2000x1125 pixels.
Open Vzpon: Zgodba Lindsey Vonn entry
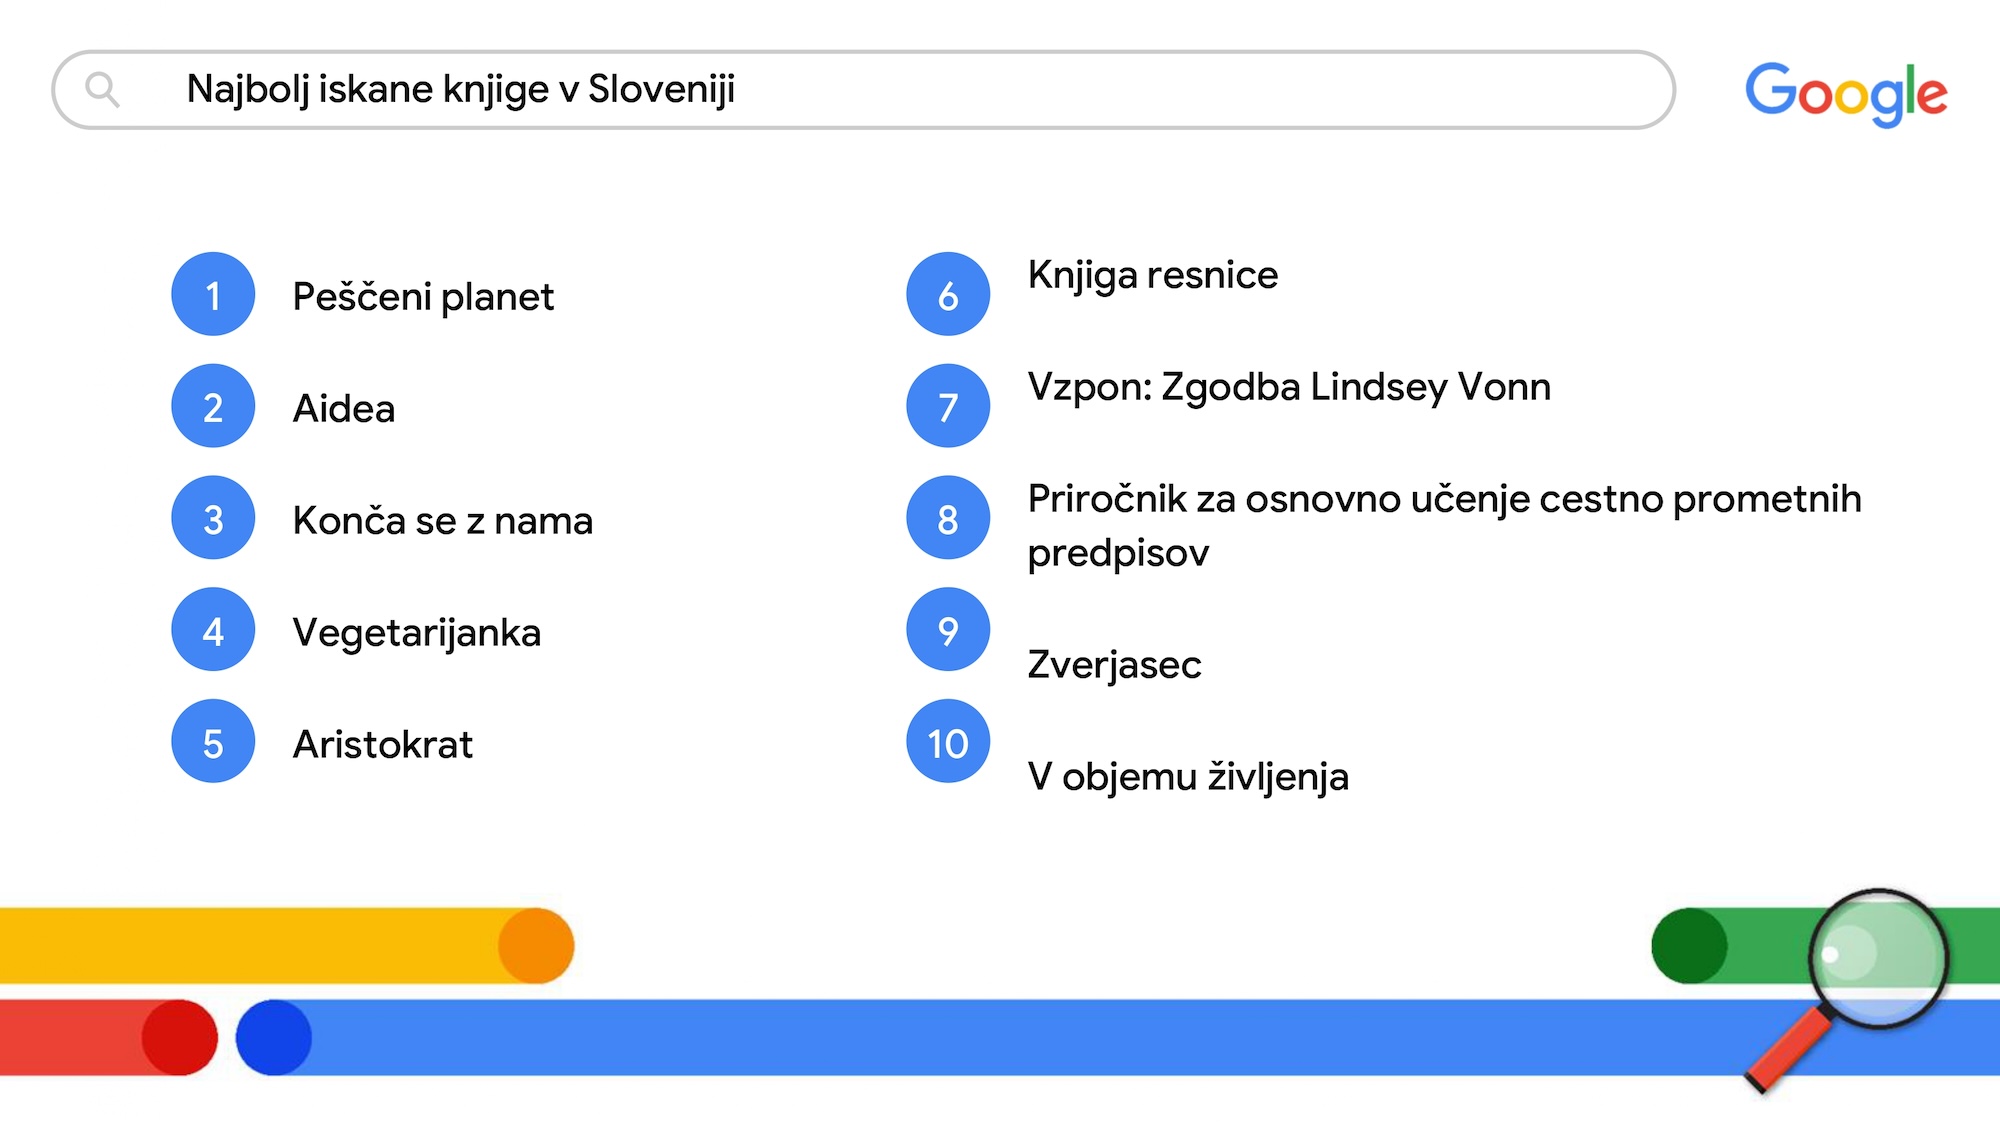(x=1288, y=387)
